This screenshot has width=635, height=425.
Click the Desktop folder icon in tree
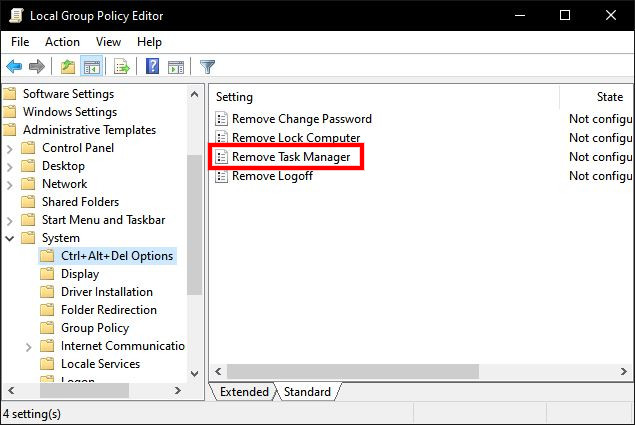[28, 166]
